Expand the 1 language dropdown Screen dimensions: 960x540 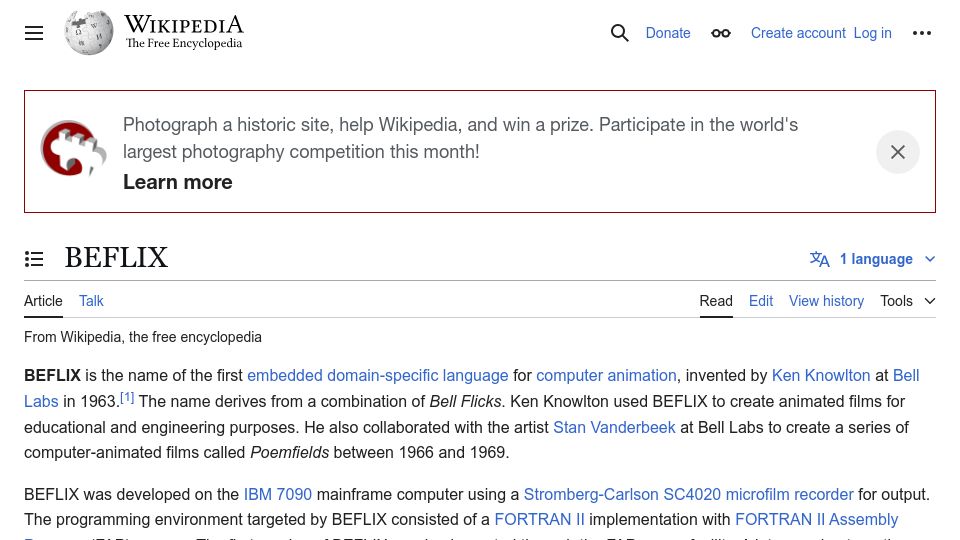tap(872, 259)
